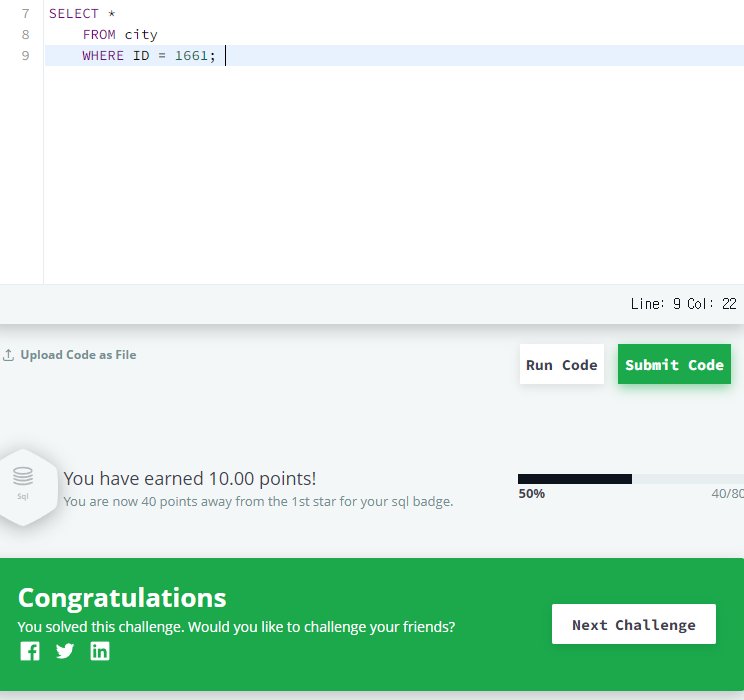Click line number 7 in the gutter
This screenshot has width=744, height=700.
tap(26, 14)
